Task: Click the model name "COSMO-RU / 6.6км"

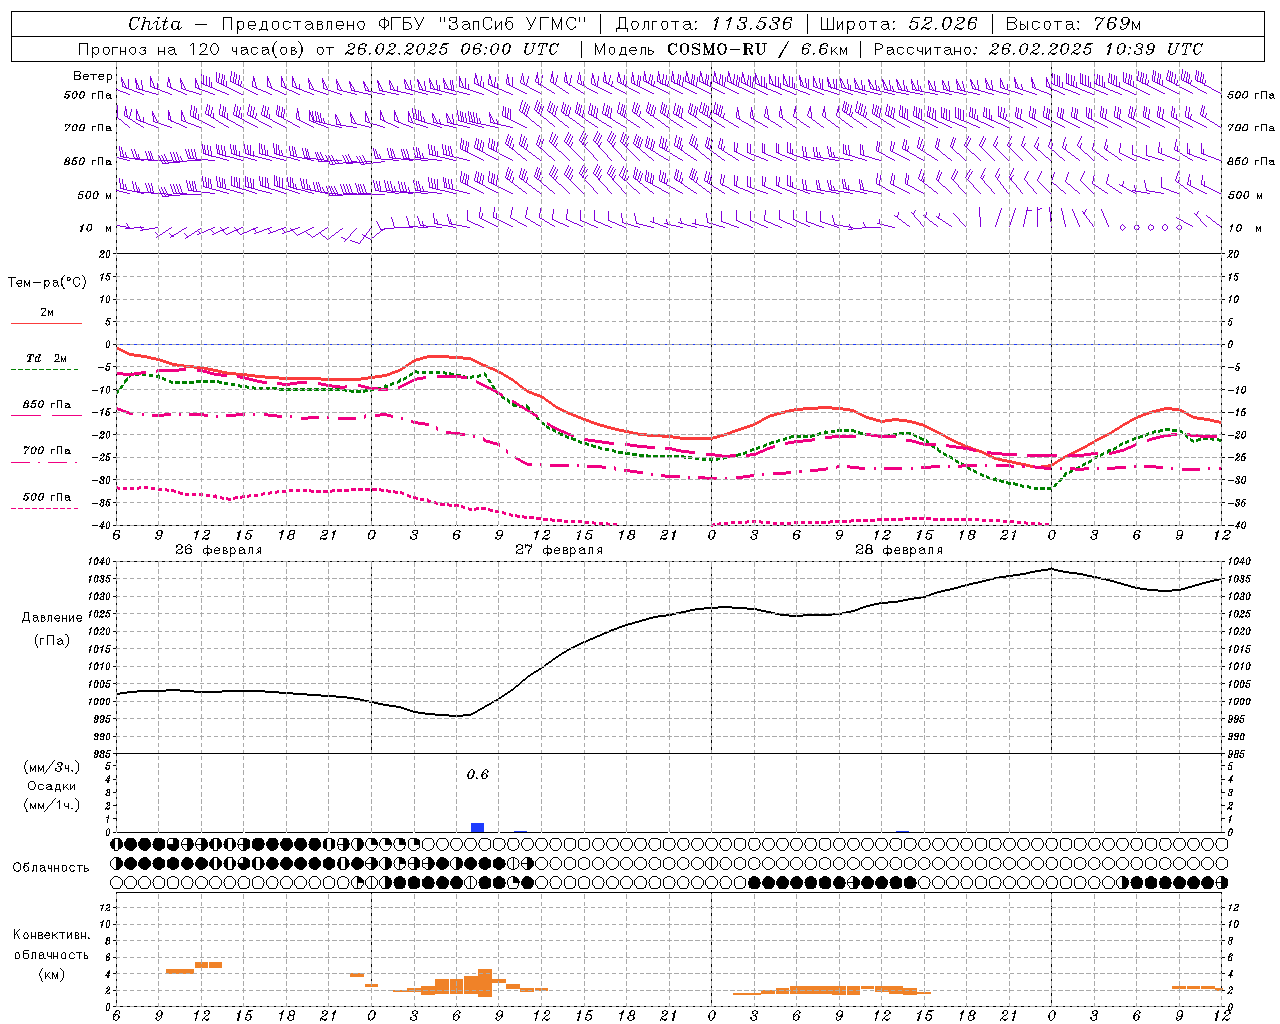Action: tap(757, 49)
